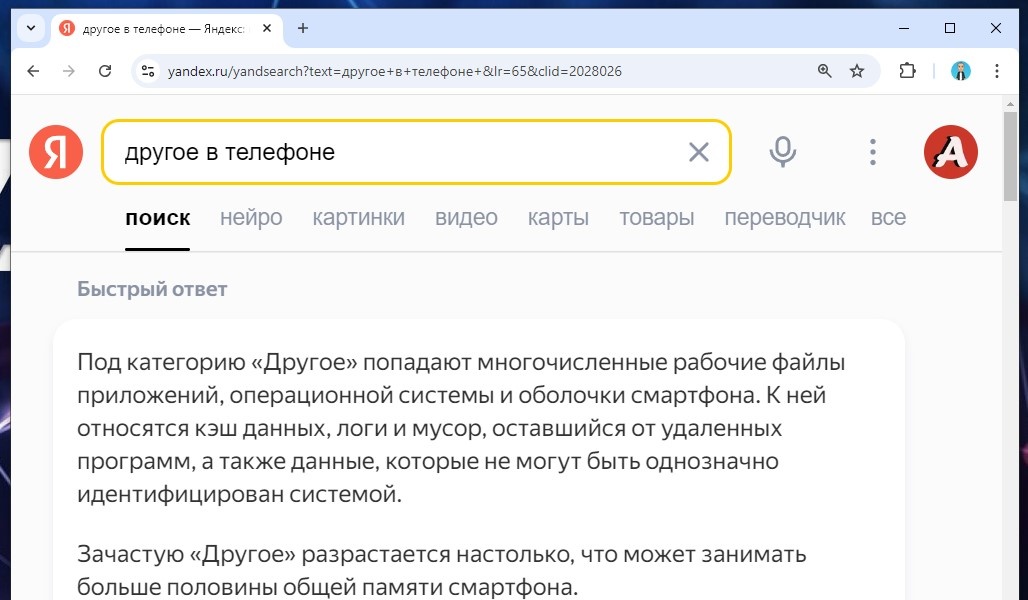Go back to the previous page
The image size is (1028, 600).
click(x=33, y=71)
